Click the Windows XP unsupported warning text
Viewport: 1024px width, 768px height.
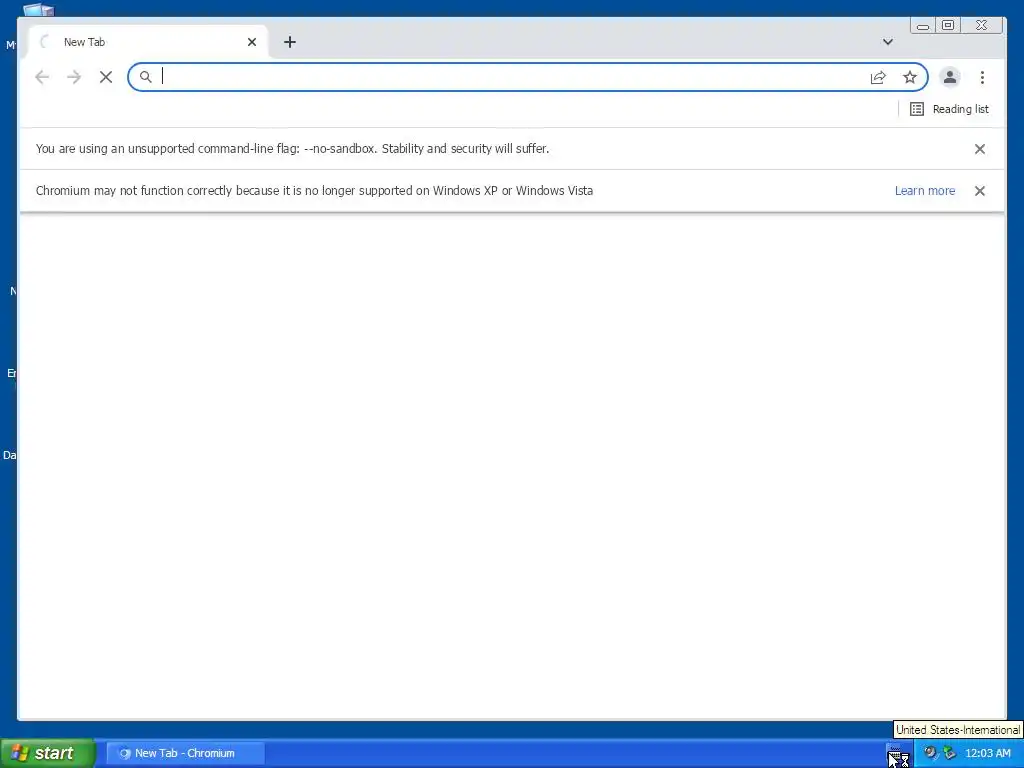pos(314,191)
